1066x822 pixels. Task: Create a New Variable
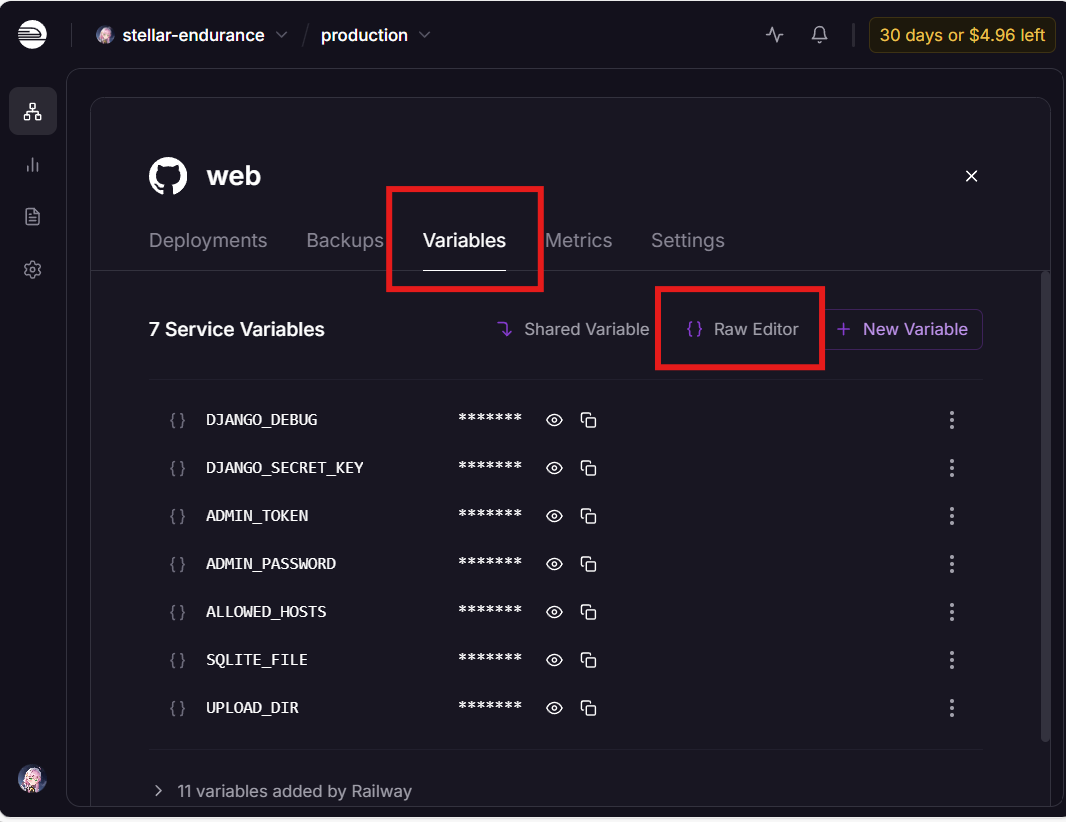(x=903, y=329)
